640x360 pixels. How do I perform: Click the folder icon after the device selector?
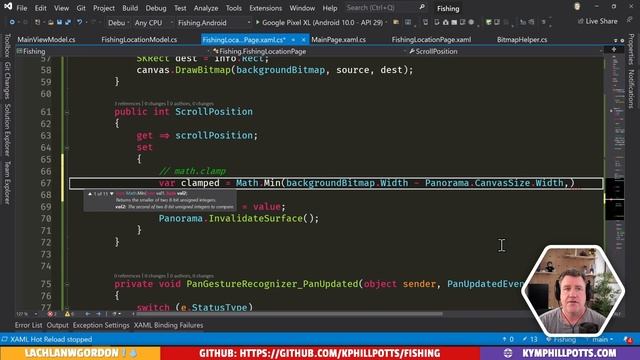(396, 22)
